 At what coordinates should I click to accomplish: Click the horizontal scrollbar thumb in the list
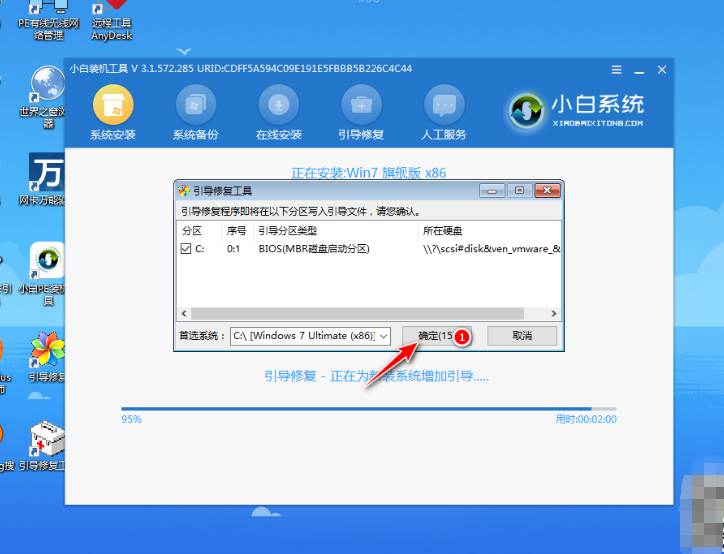pyautogui.click(x=357, y=314)
